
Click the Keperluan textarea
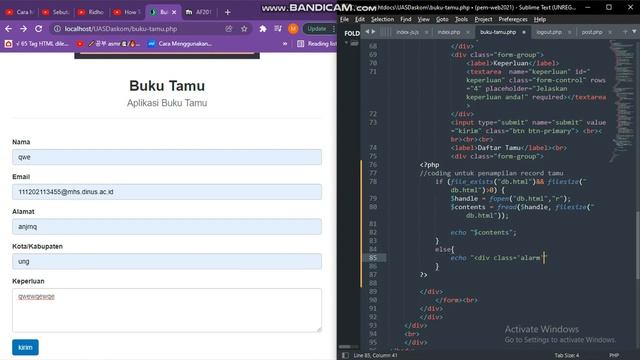167,310
